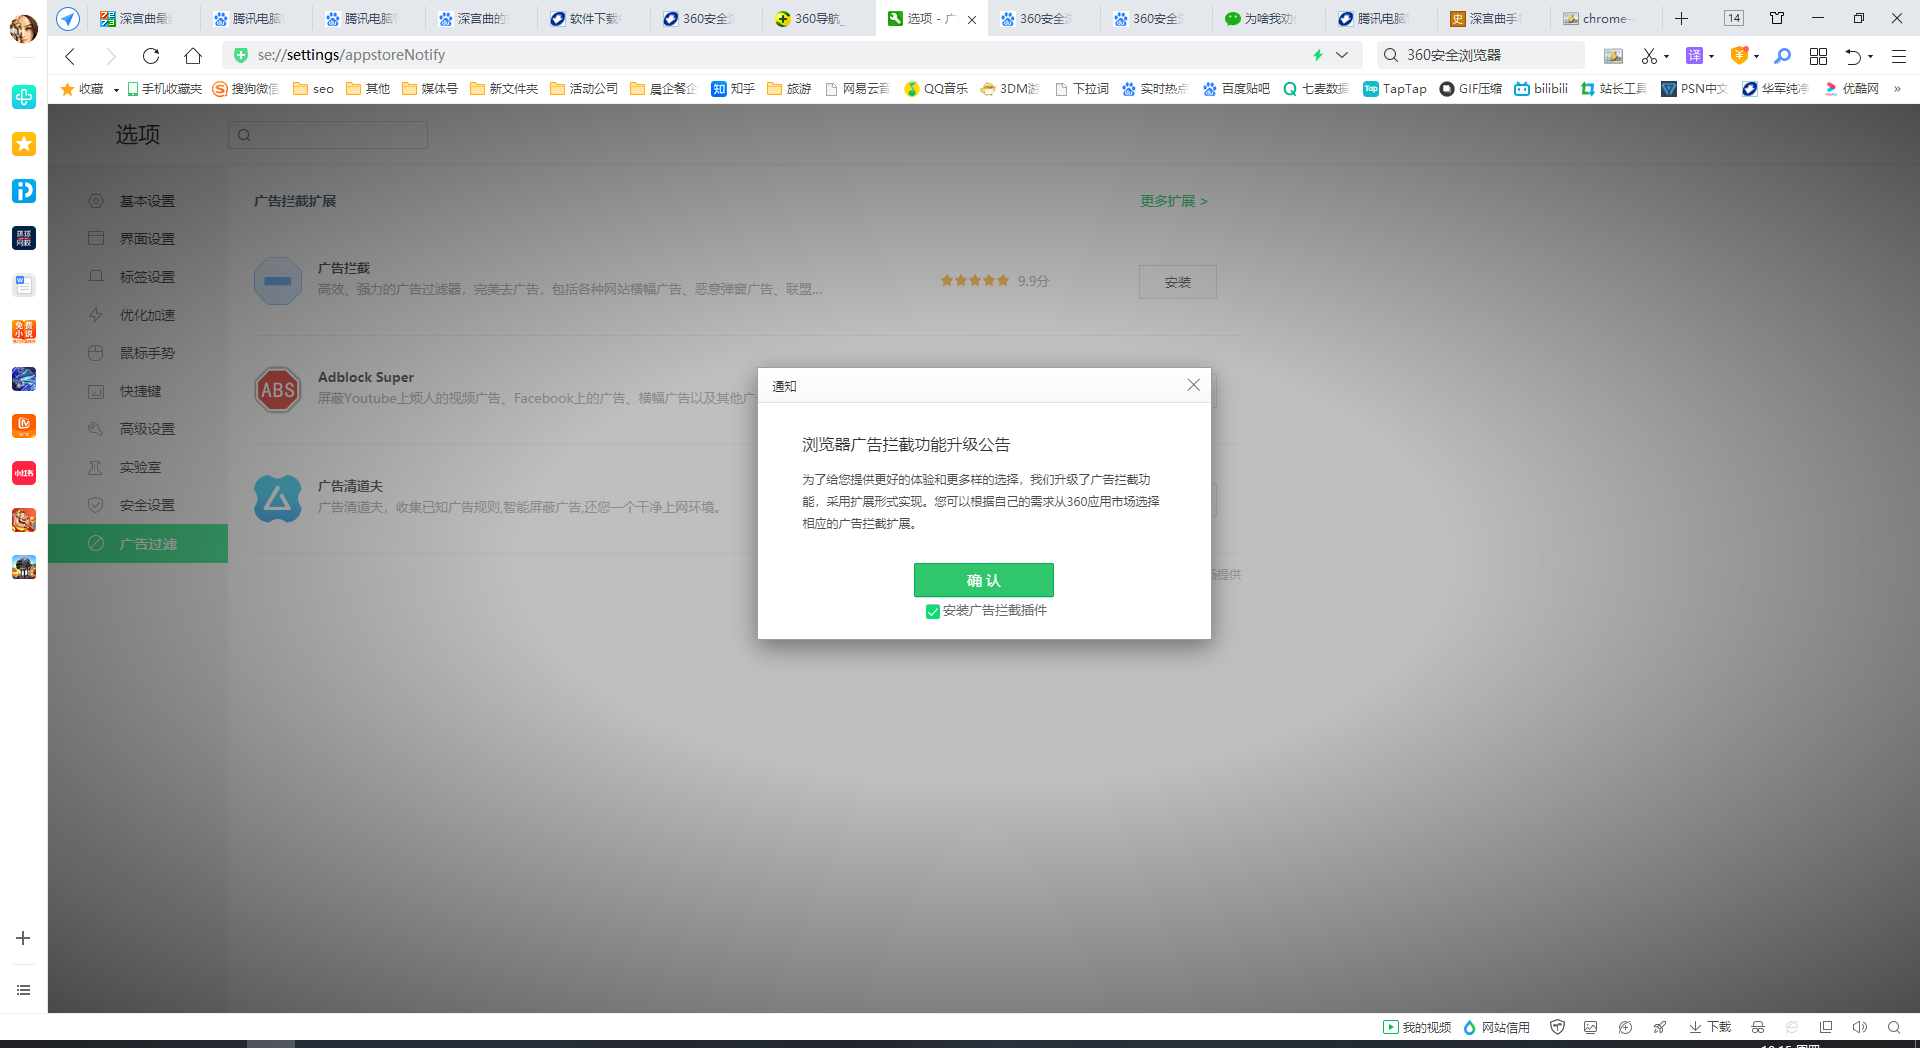Expand the 收藏 dropdown arrow
Screen dimensions: 1920x1048
[x=116, y=90]
